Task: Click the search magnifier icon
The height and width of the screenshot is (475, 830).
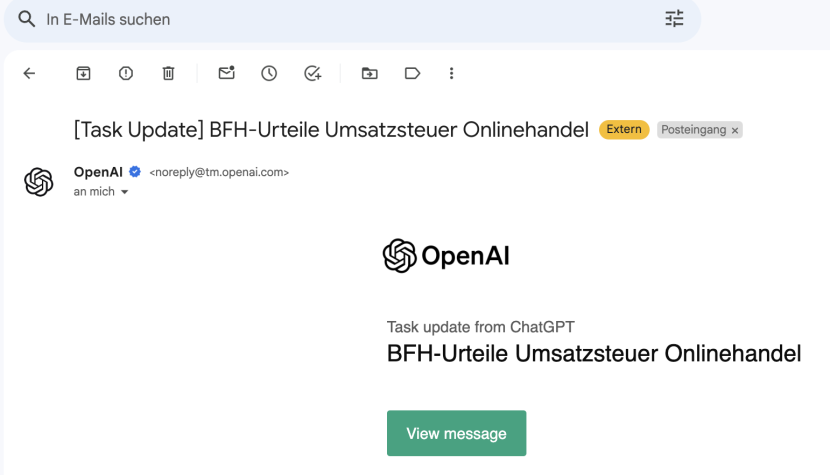Action: (x=26, y=20)
